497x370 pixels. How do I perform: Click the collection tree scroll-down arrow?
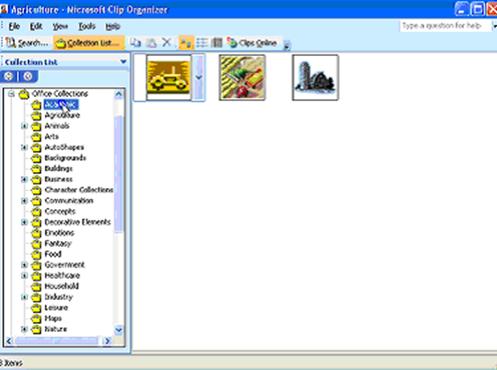119,330
